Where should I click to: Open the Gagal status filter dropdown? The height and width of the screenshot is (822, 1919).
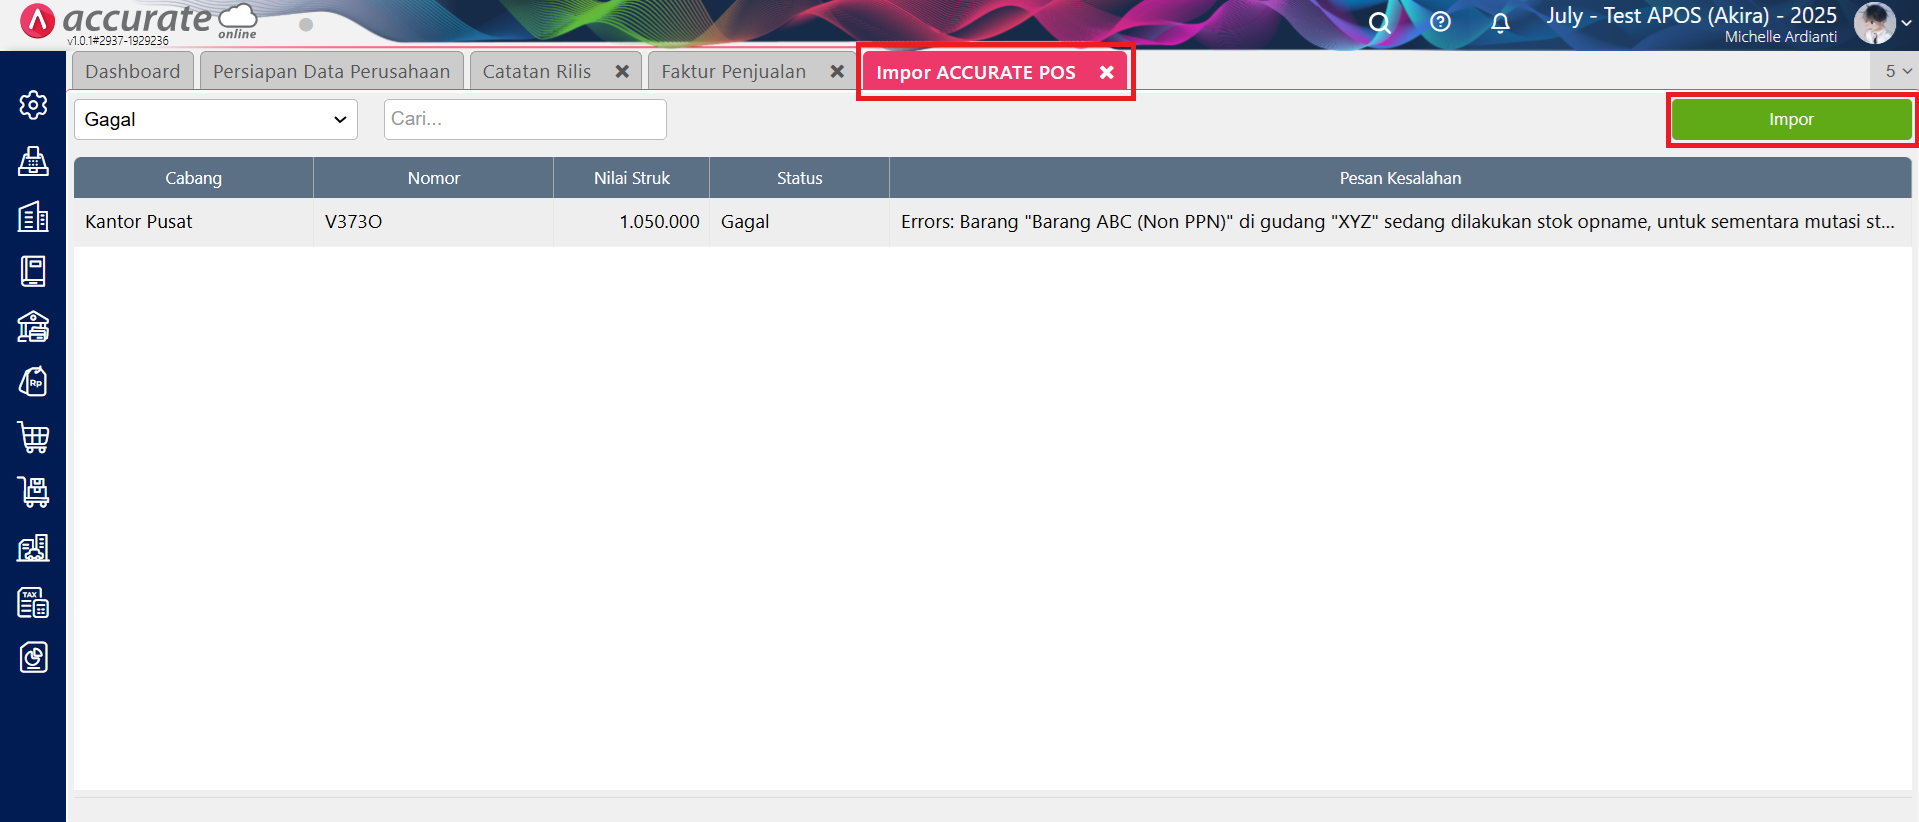point(216,119)
